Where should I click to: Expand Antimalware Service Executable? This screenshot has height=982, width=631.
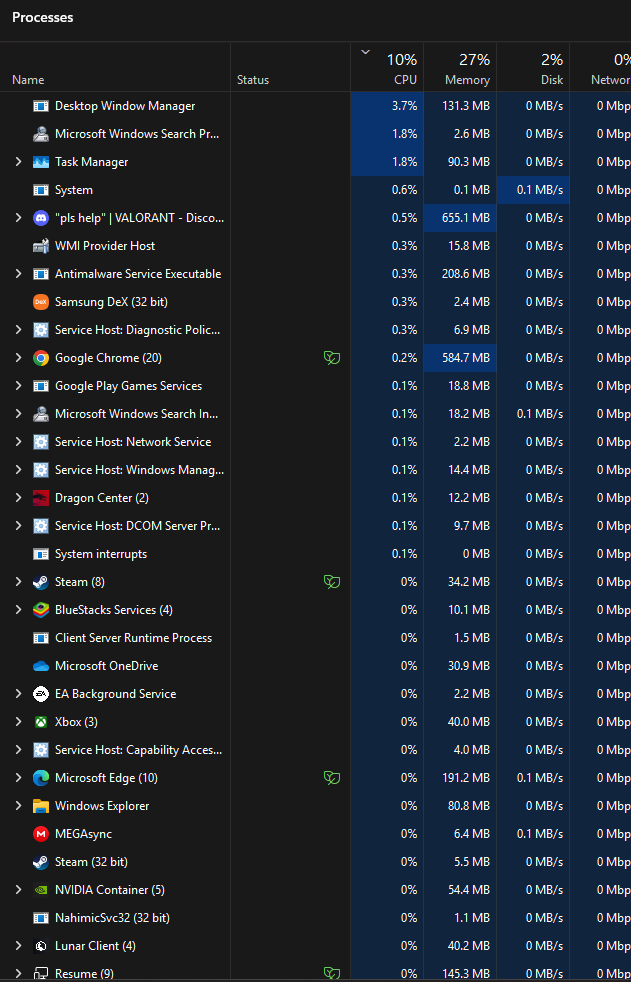click(18, 274)
